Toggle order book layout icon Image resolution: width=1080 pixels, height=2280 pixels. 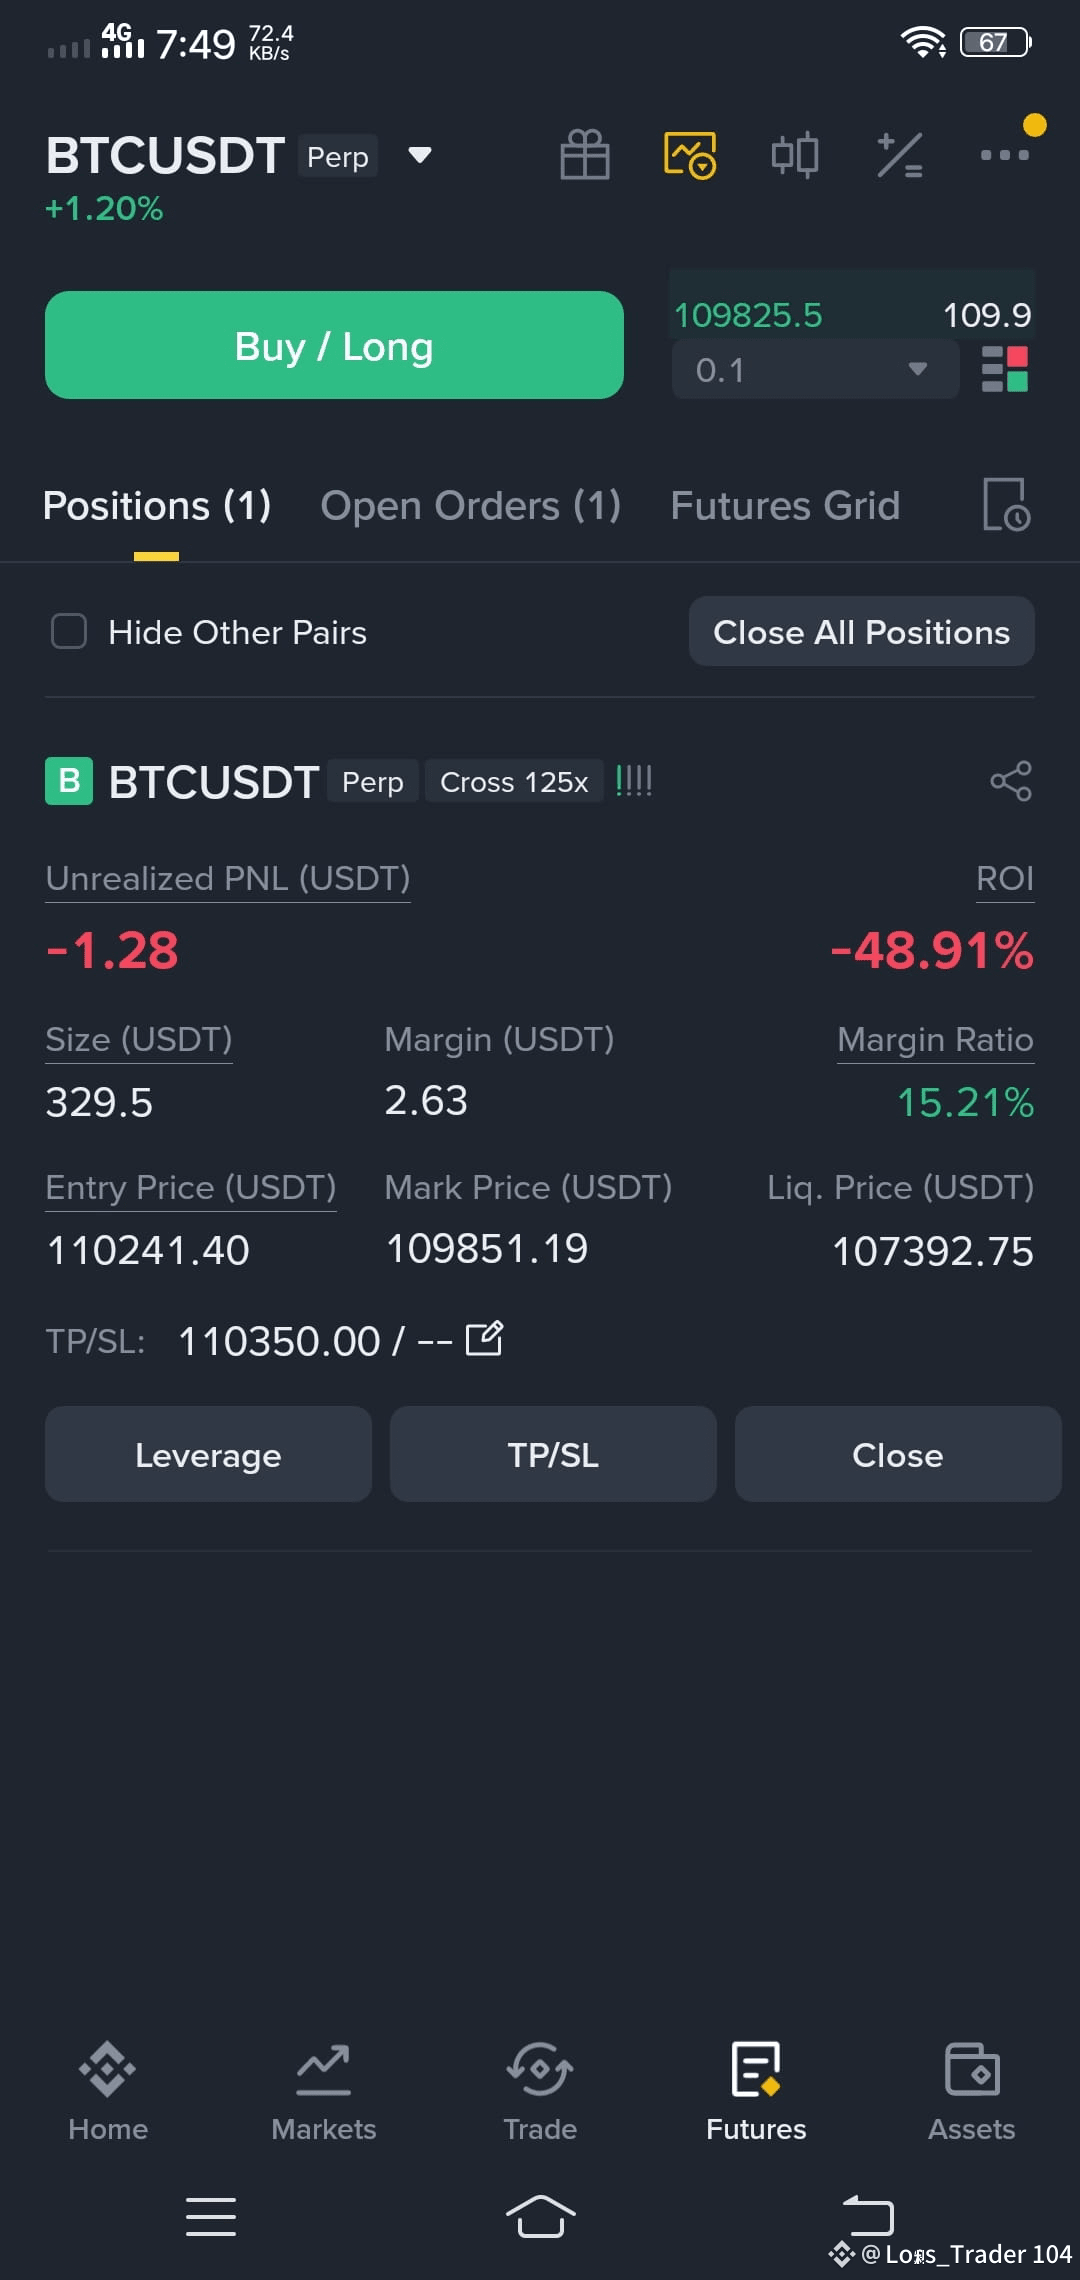tap(1005, 369)
